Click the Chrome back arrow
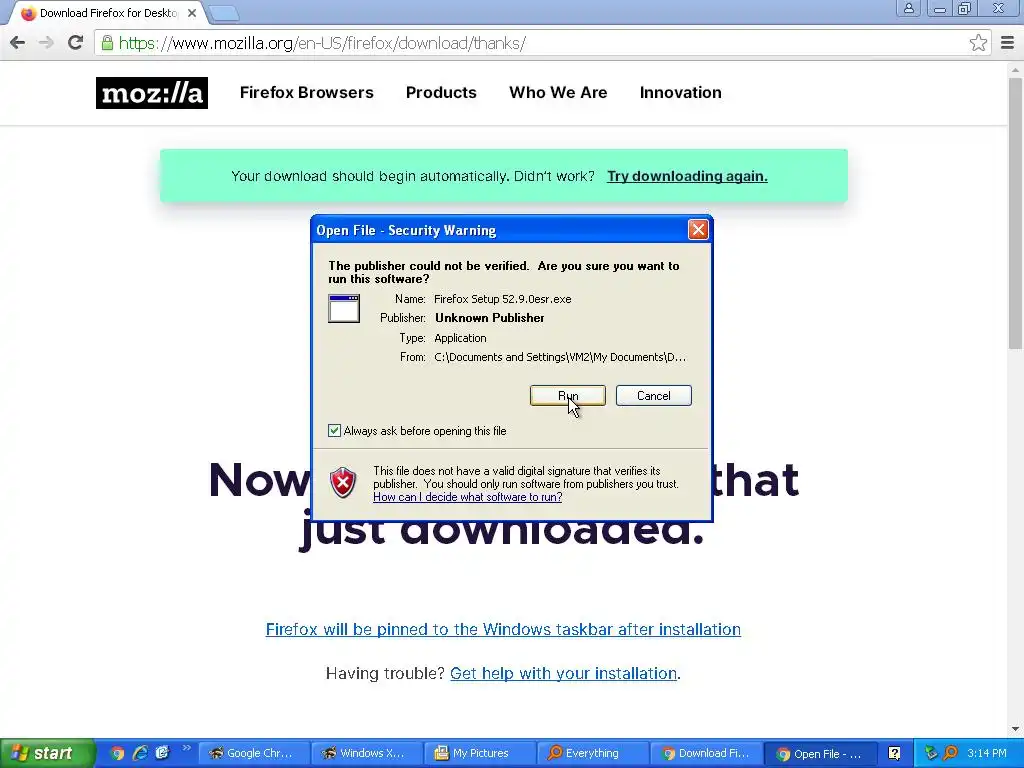The height and width of the screenshot is (768, 1024). click(18, 43)
